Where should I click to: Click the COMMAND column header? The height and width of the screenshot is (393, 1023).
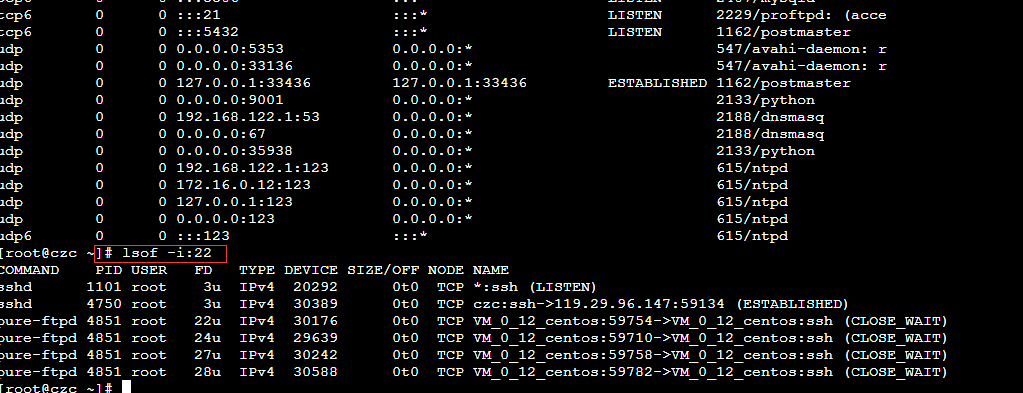coord(29,270)
